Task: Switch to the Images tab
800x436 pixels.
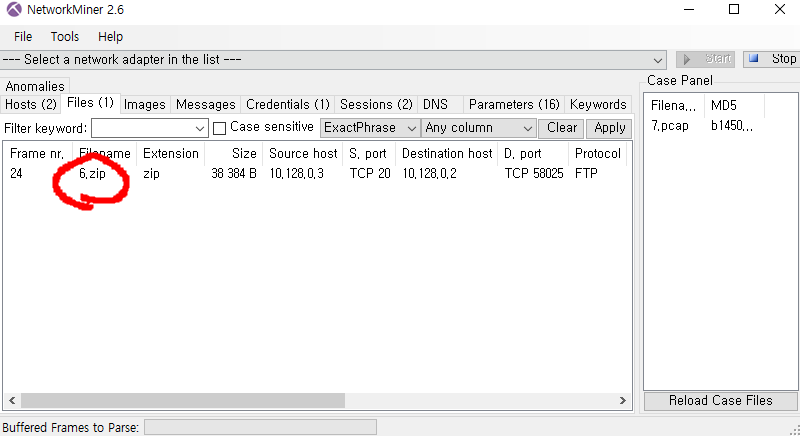Action: click(x=145, y=105)
